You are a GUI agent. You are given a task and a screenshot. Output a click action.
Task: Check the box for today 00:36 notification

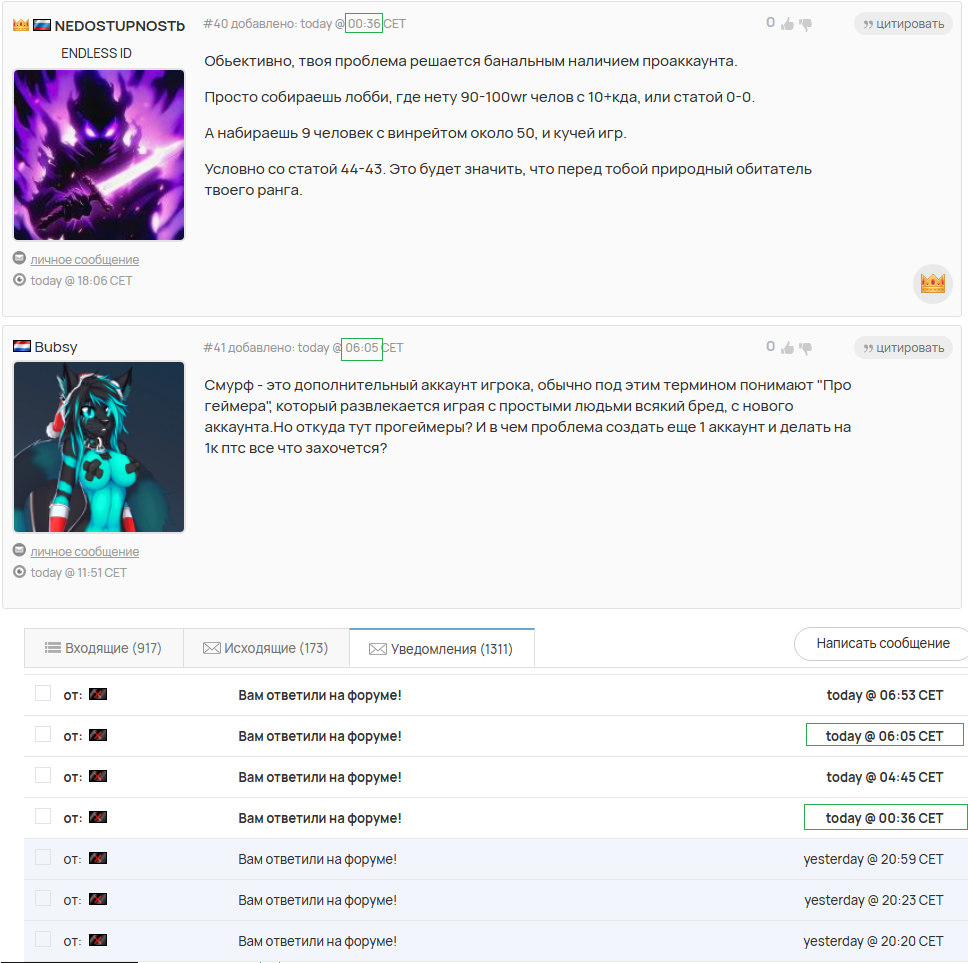43,816
